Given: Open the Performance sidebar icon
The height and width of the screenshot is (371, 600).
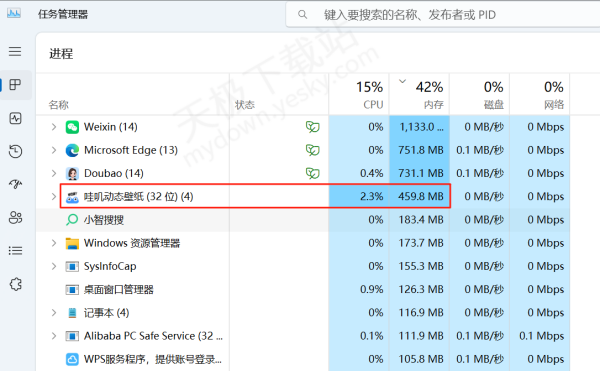Looking at the screenshot, I should [x=15, y=118].
